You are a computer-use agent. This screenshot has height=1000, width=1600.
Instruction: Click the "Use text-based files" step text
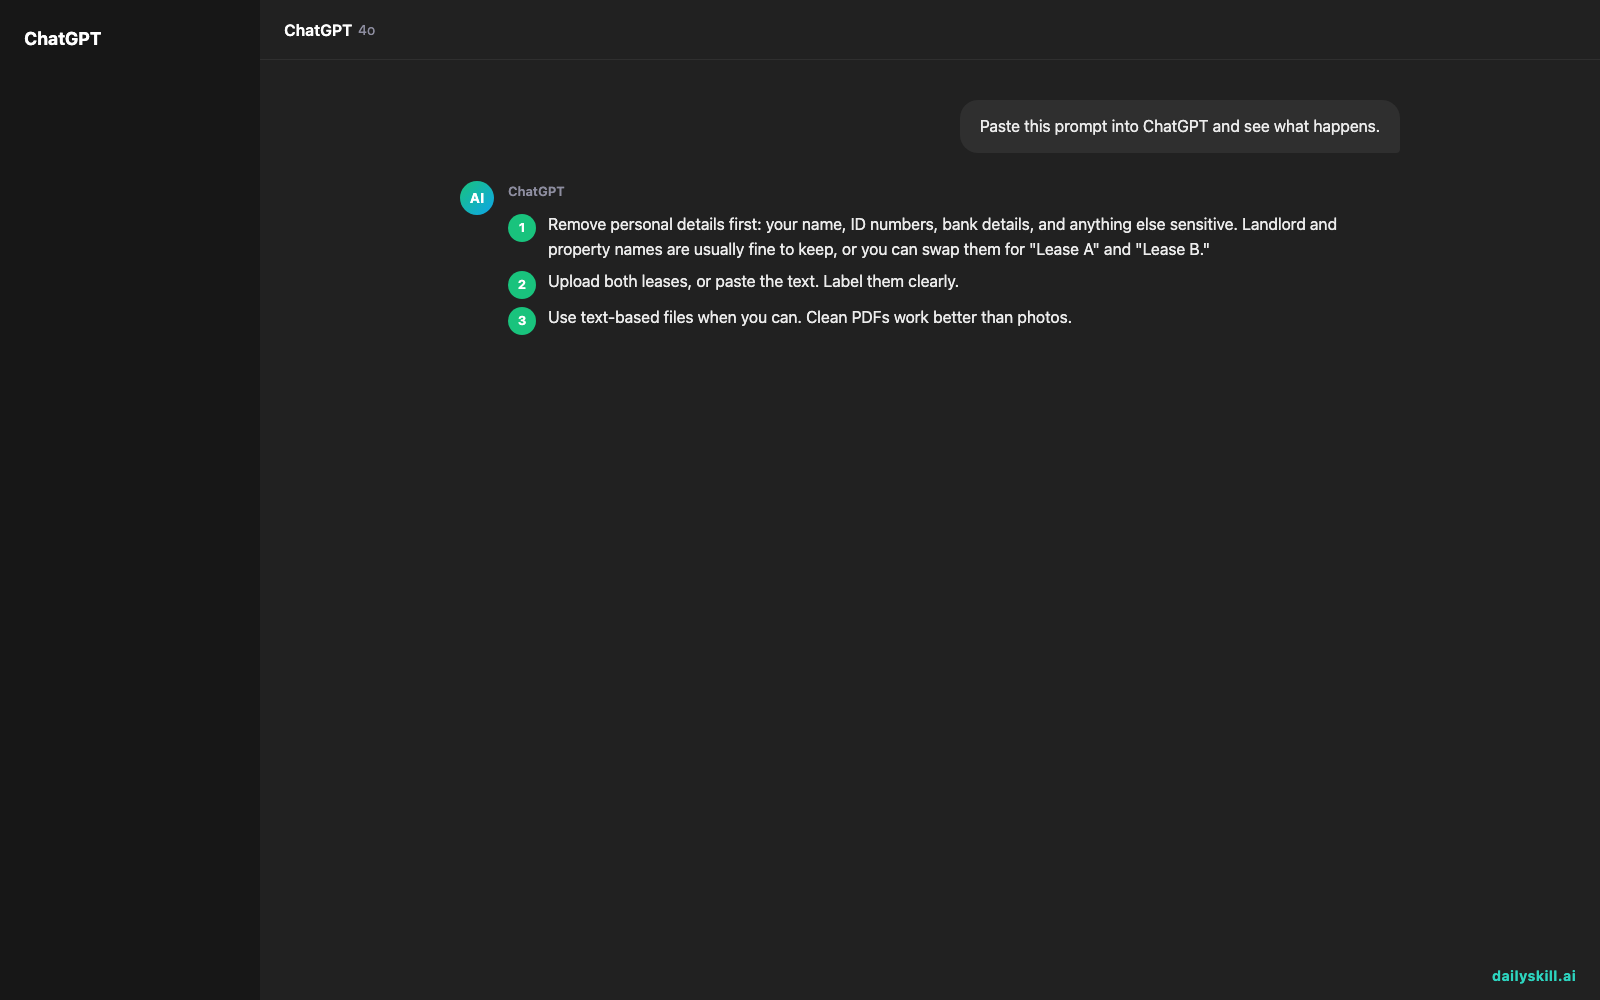tap(810, 318)
